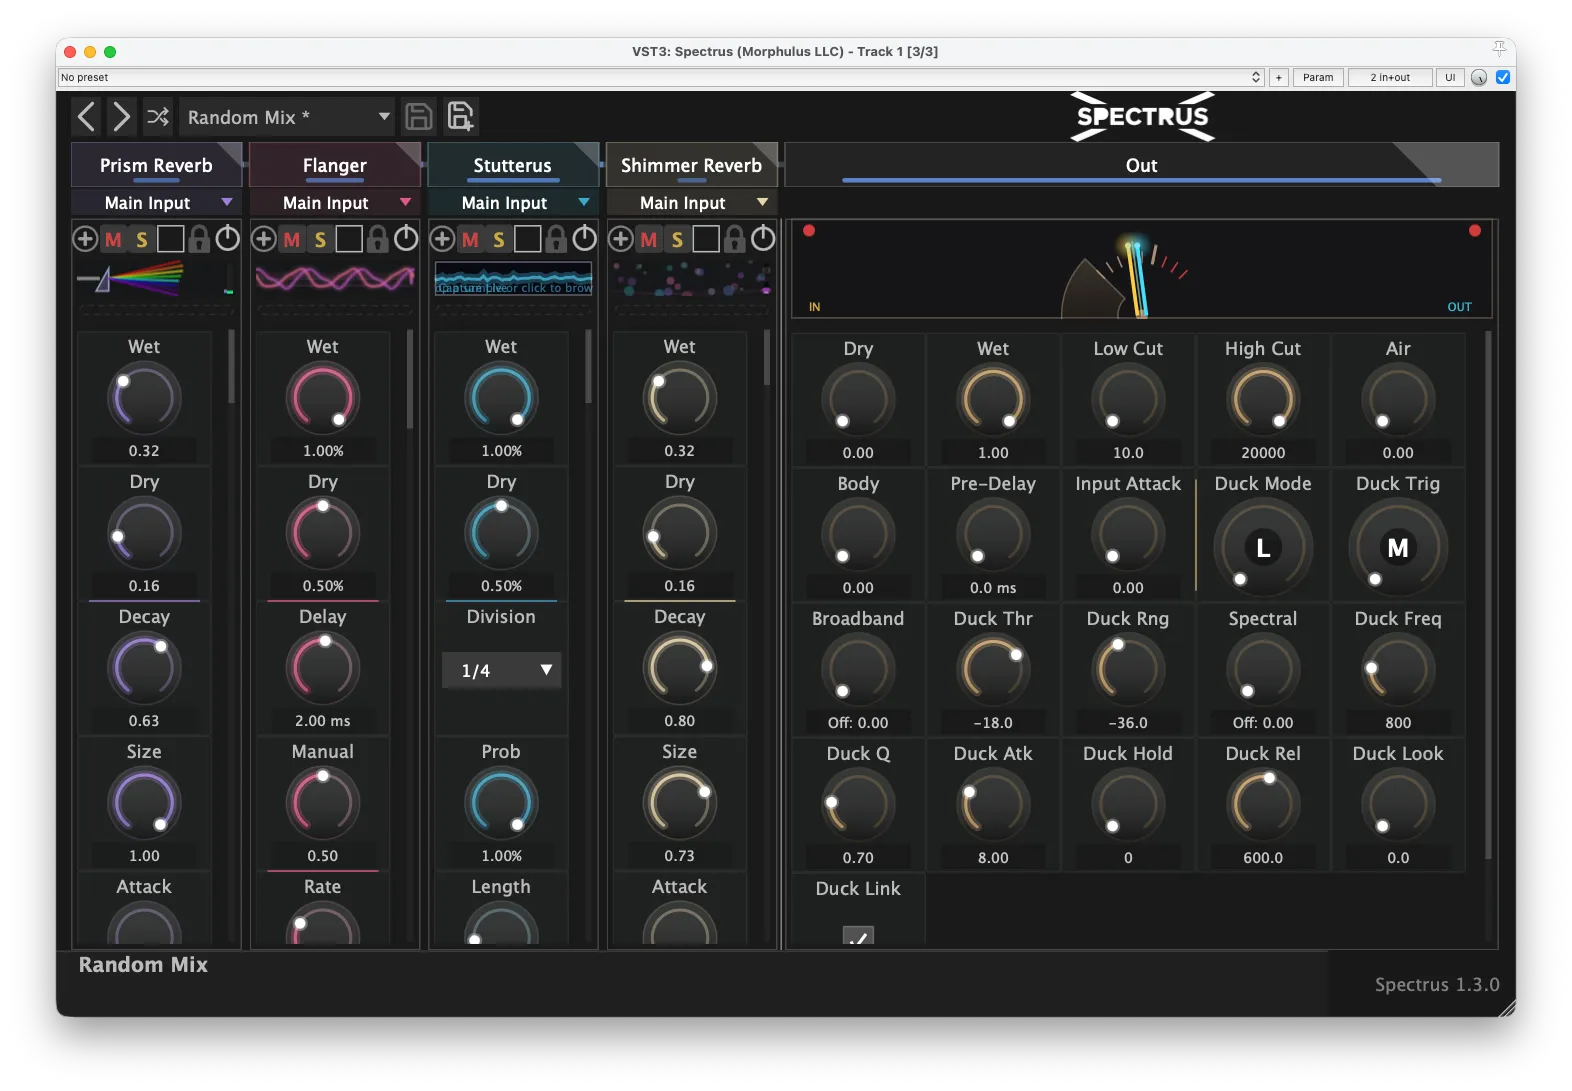Click the Out High Cut knob

click(x=1263, y=400)
